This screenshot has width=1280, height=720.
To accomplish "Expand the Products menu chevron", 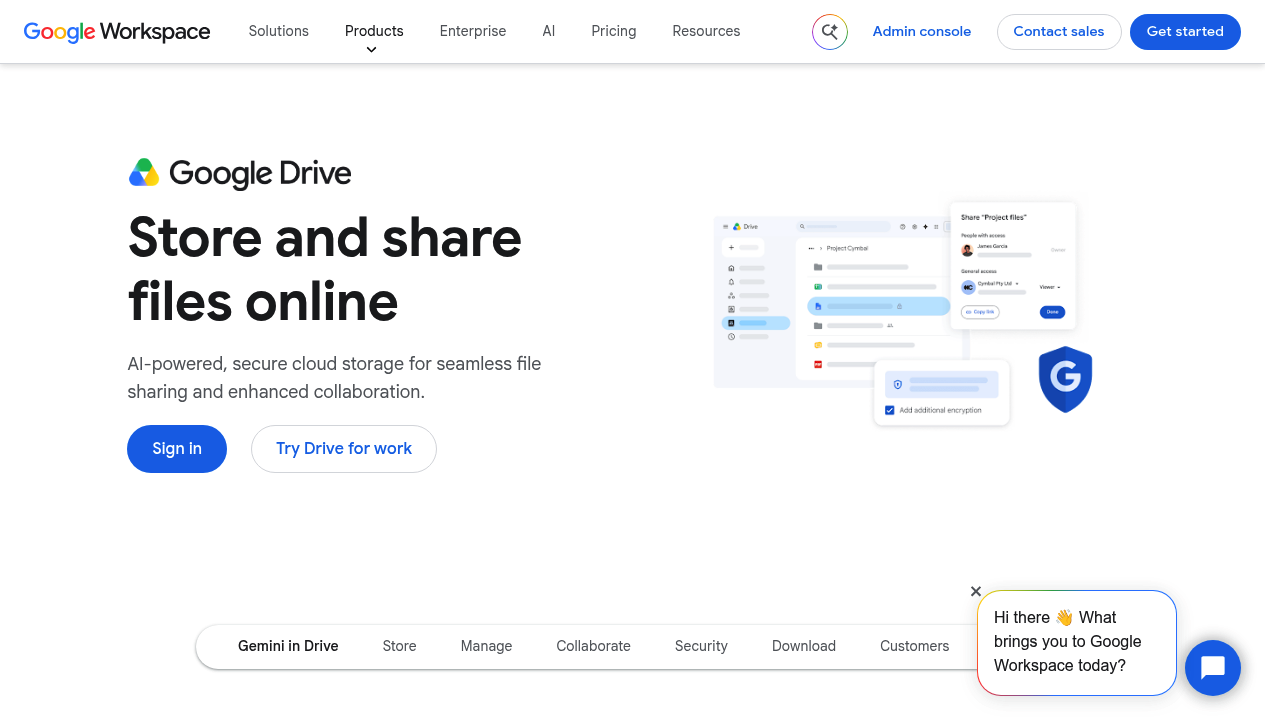I will (372, 50).
